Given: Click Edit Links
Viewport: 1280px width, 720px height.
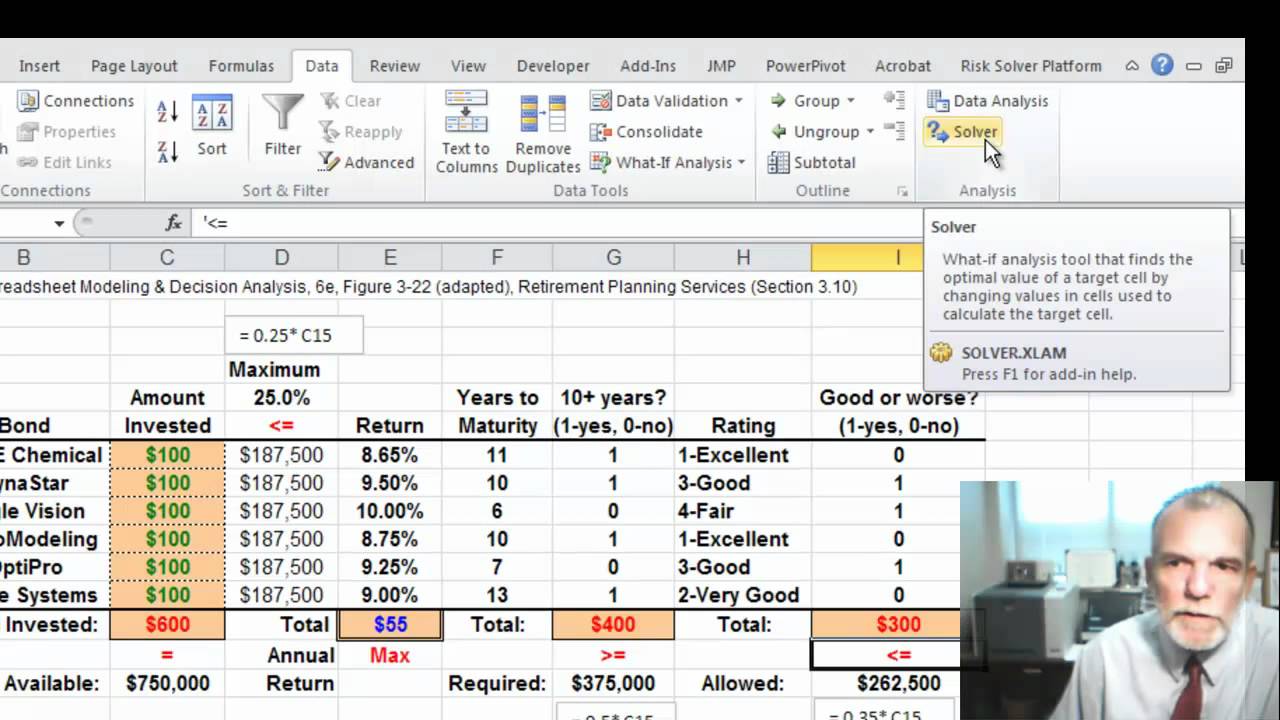Looking at the screenshot, I should [x=64, y=162].
